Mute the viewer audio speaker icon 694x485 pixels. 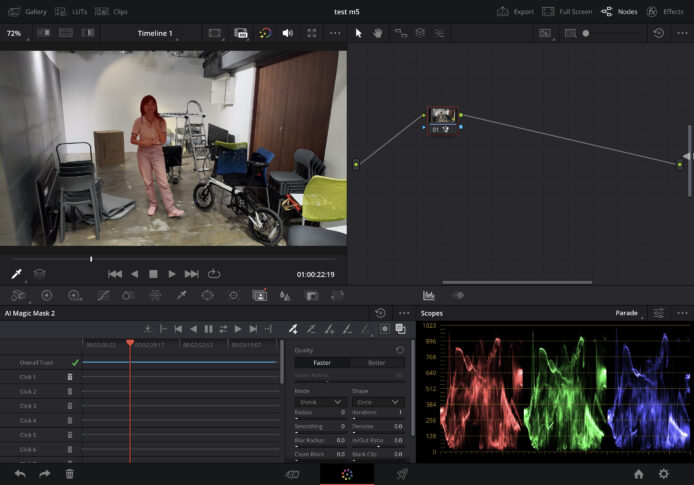click(288, 33)
